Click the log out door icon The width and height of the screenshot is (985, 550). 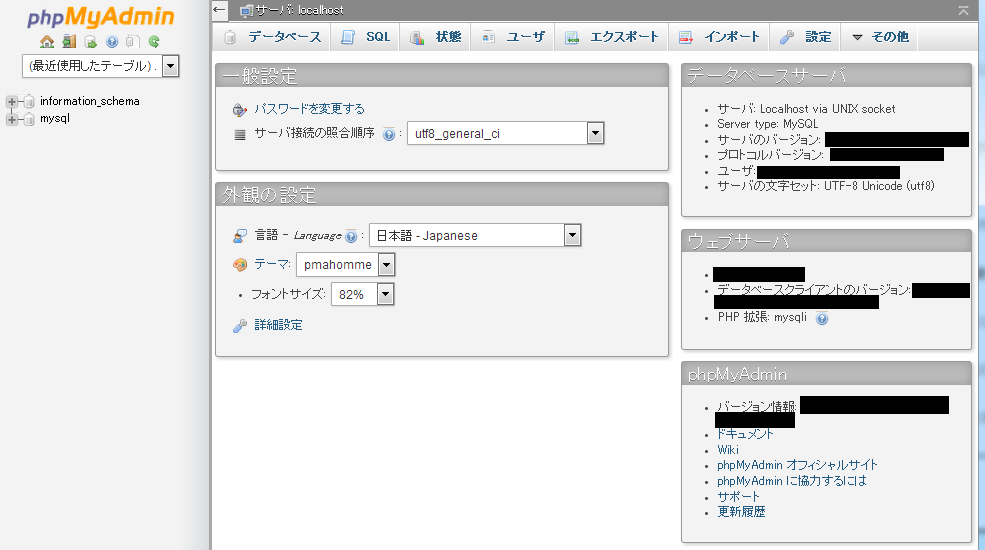pos(69,42)
